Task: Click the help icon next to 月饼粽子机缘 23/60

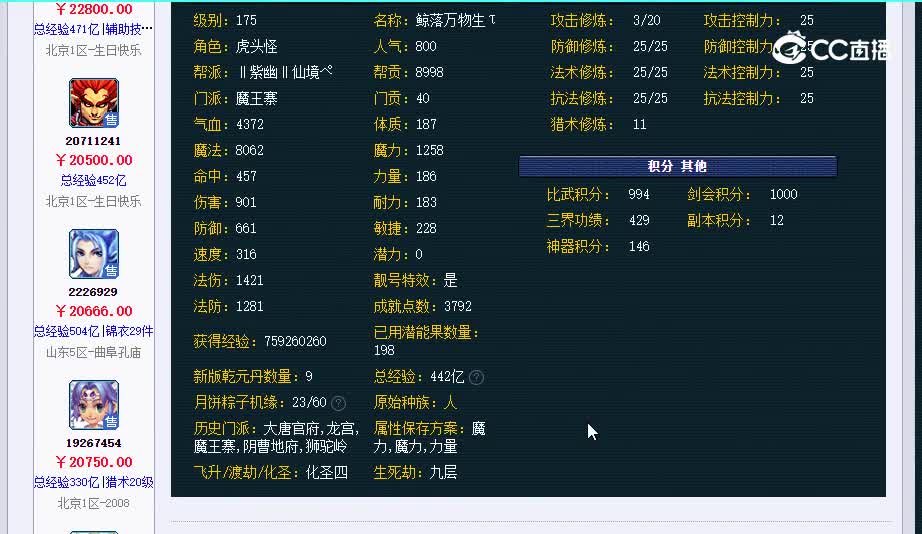Action: coord(338,403)
